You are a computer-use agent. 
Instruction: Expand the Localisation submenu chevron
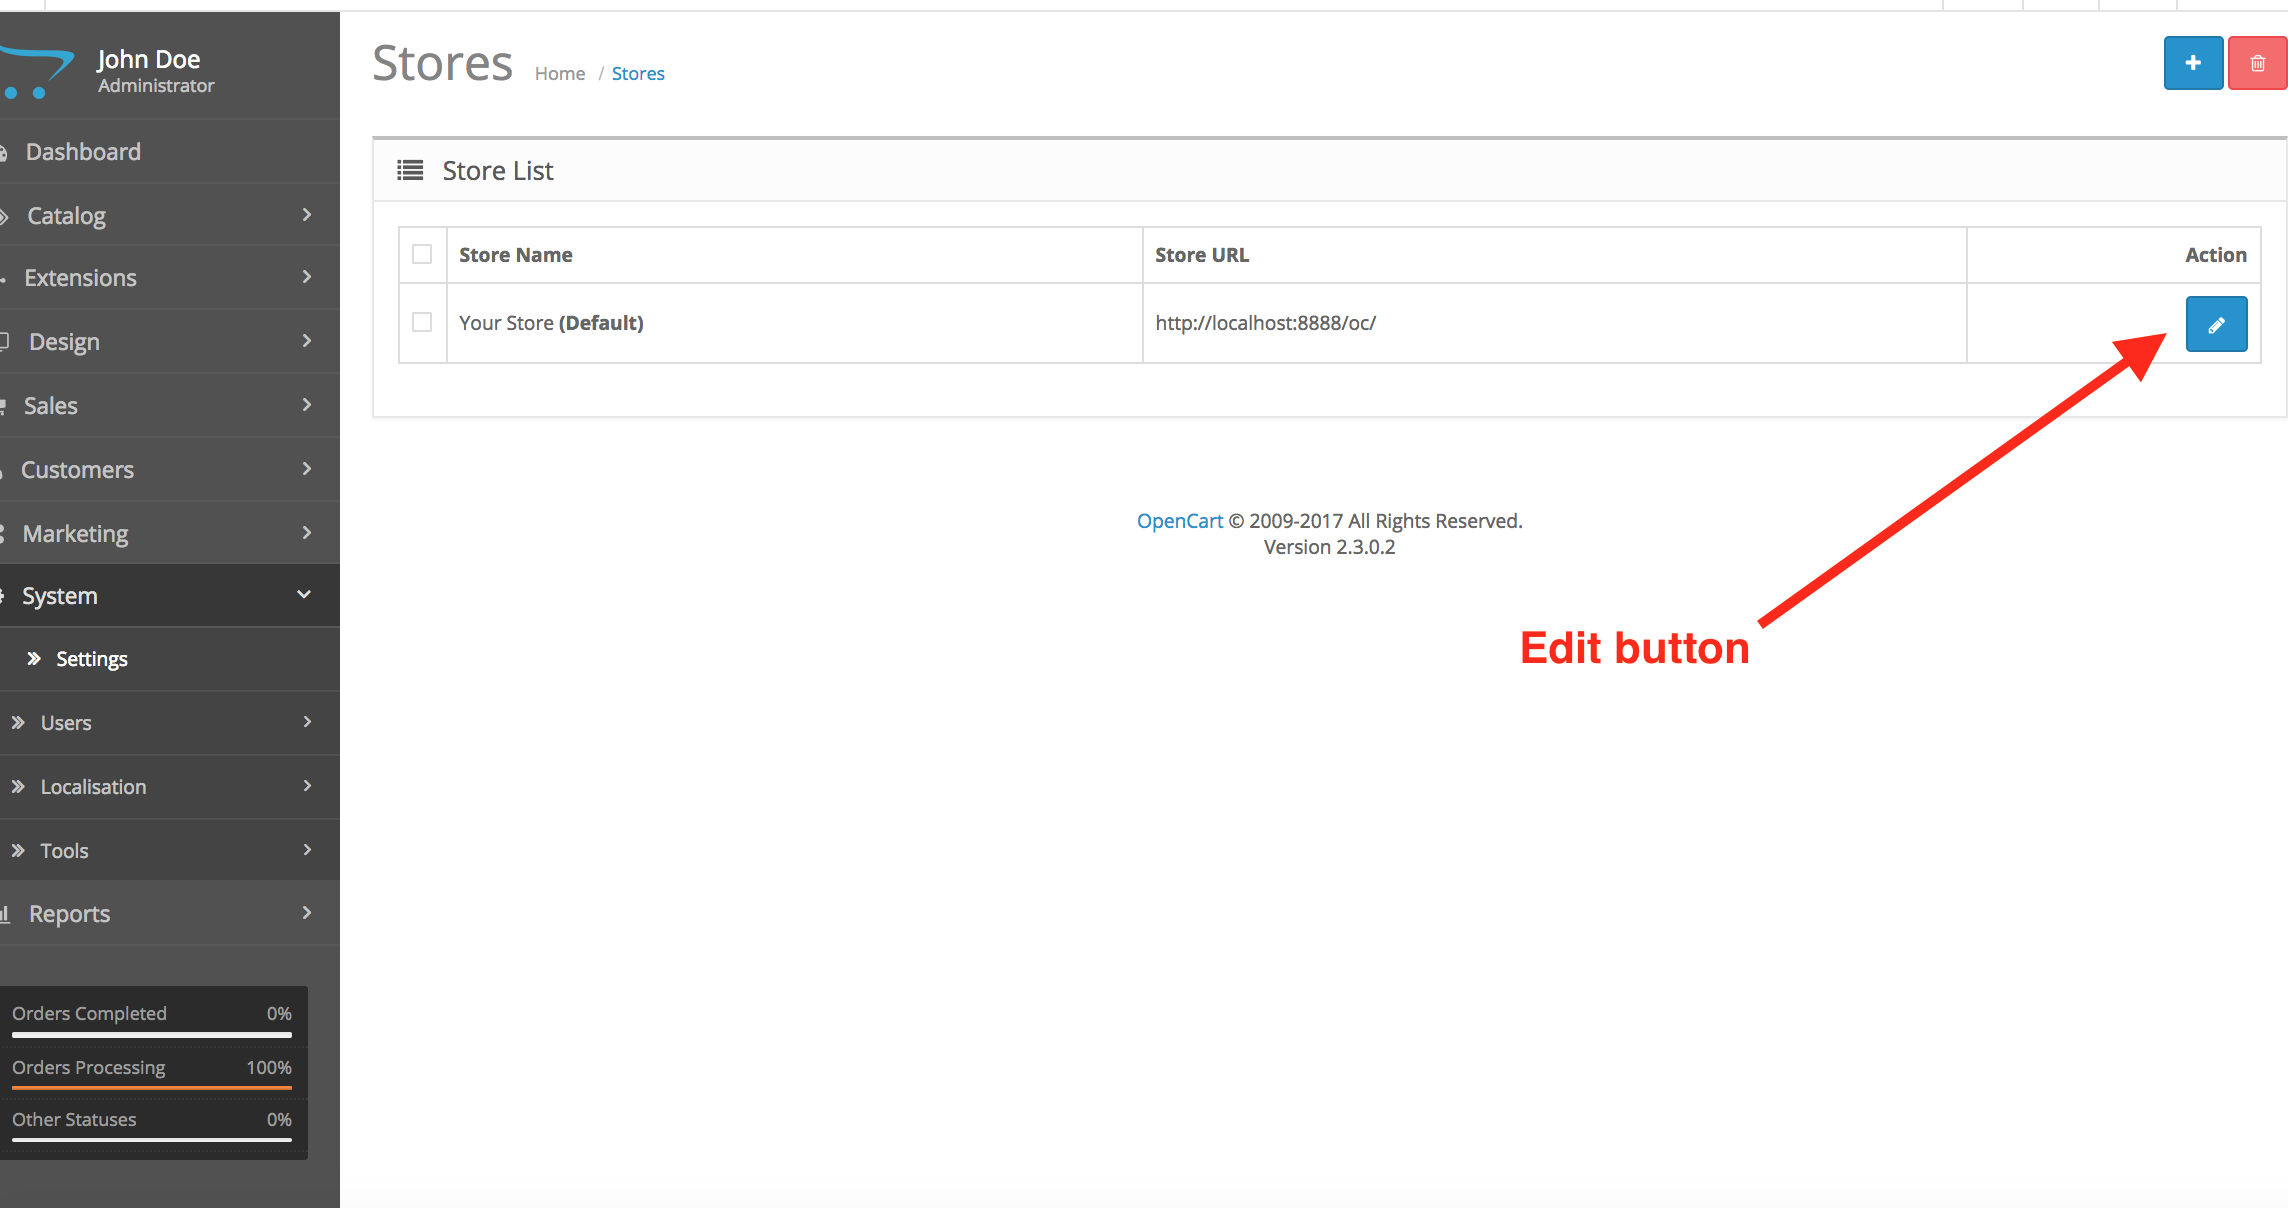[x=307, y=786]
